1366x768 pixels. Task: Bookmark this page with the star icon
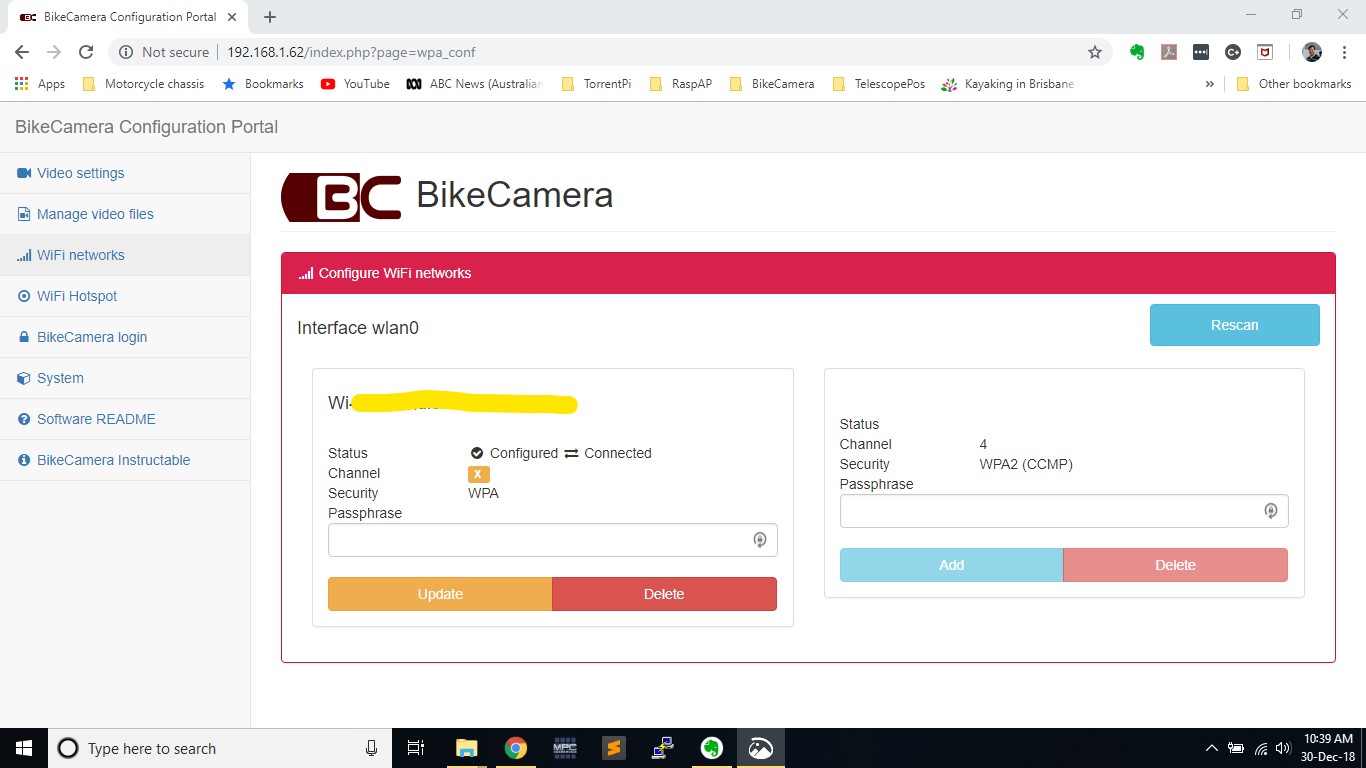point(1095,52)
